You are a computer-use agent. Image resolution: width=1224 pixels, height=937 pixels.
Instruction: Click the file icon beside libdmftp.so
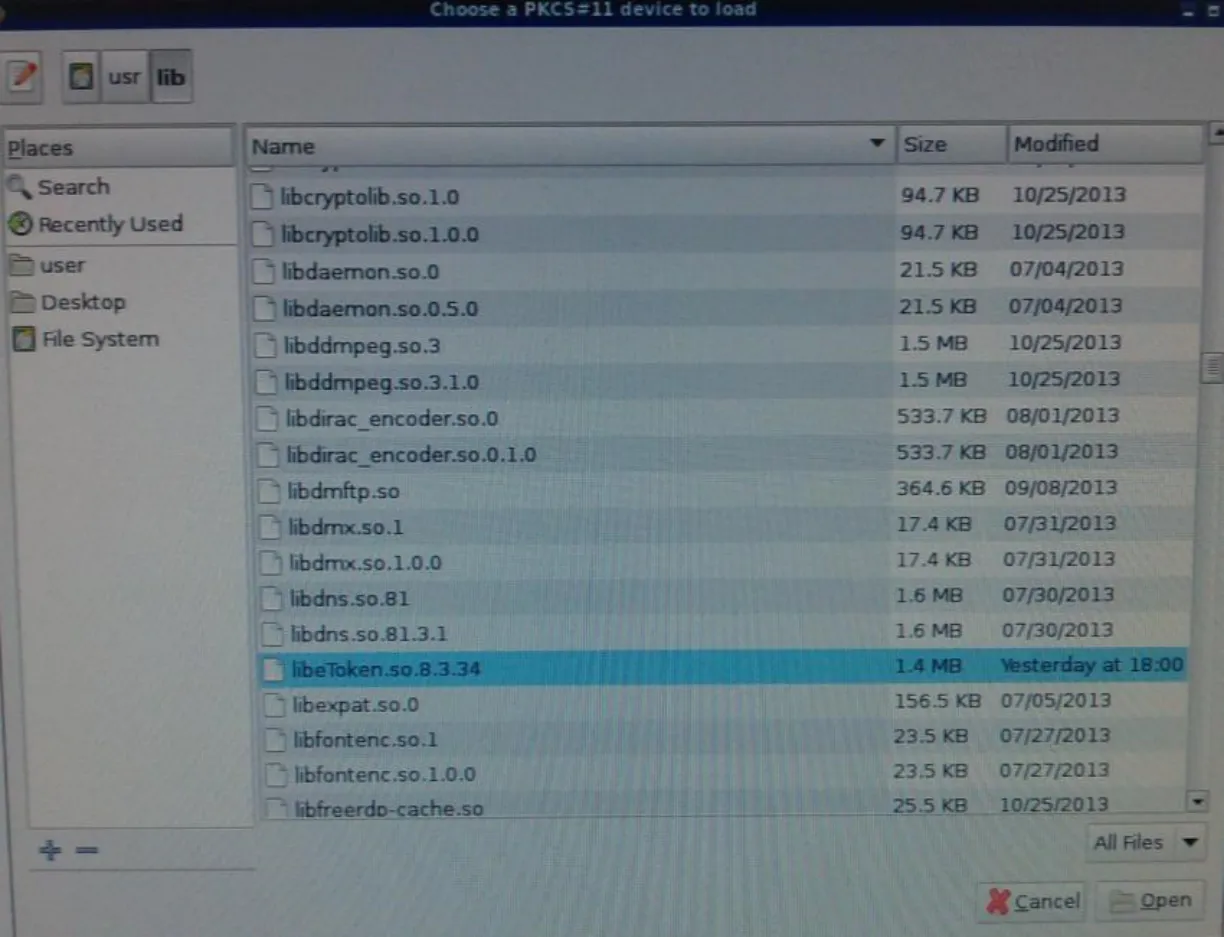tap(269, 491)
